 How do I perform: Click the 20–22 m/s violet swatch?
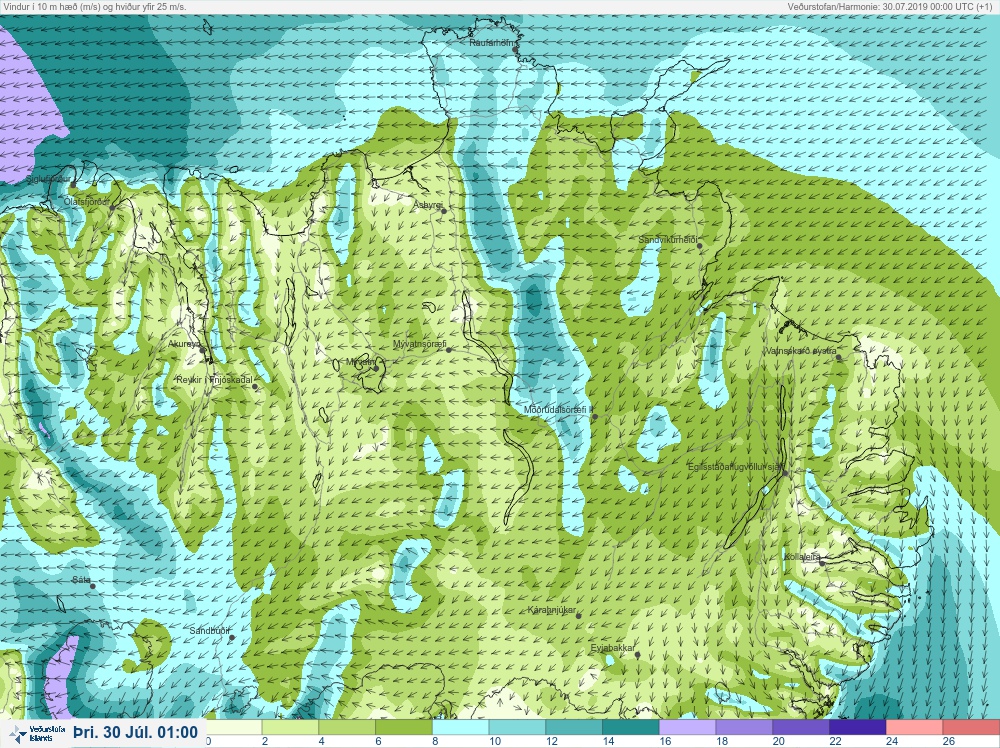click(x=801, y=727)
